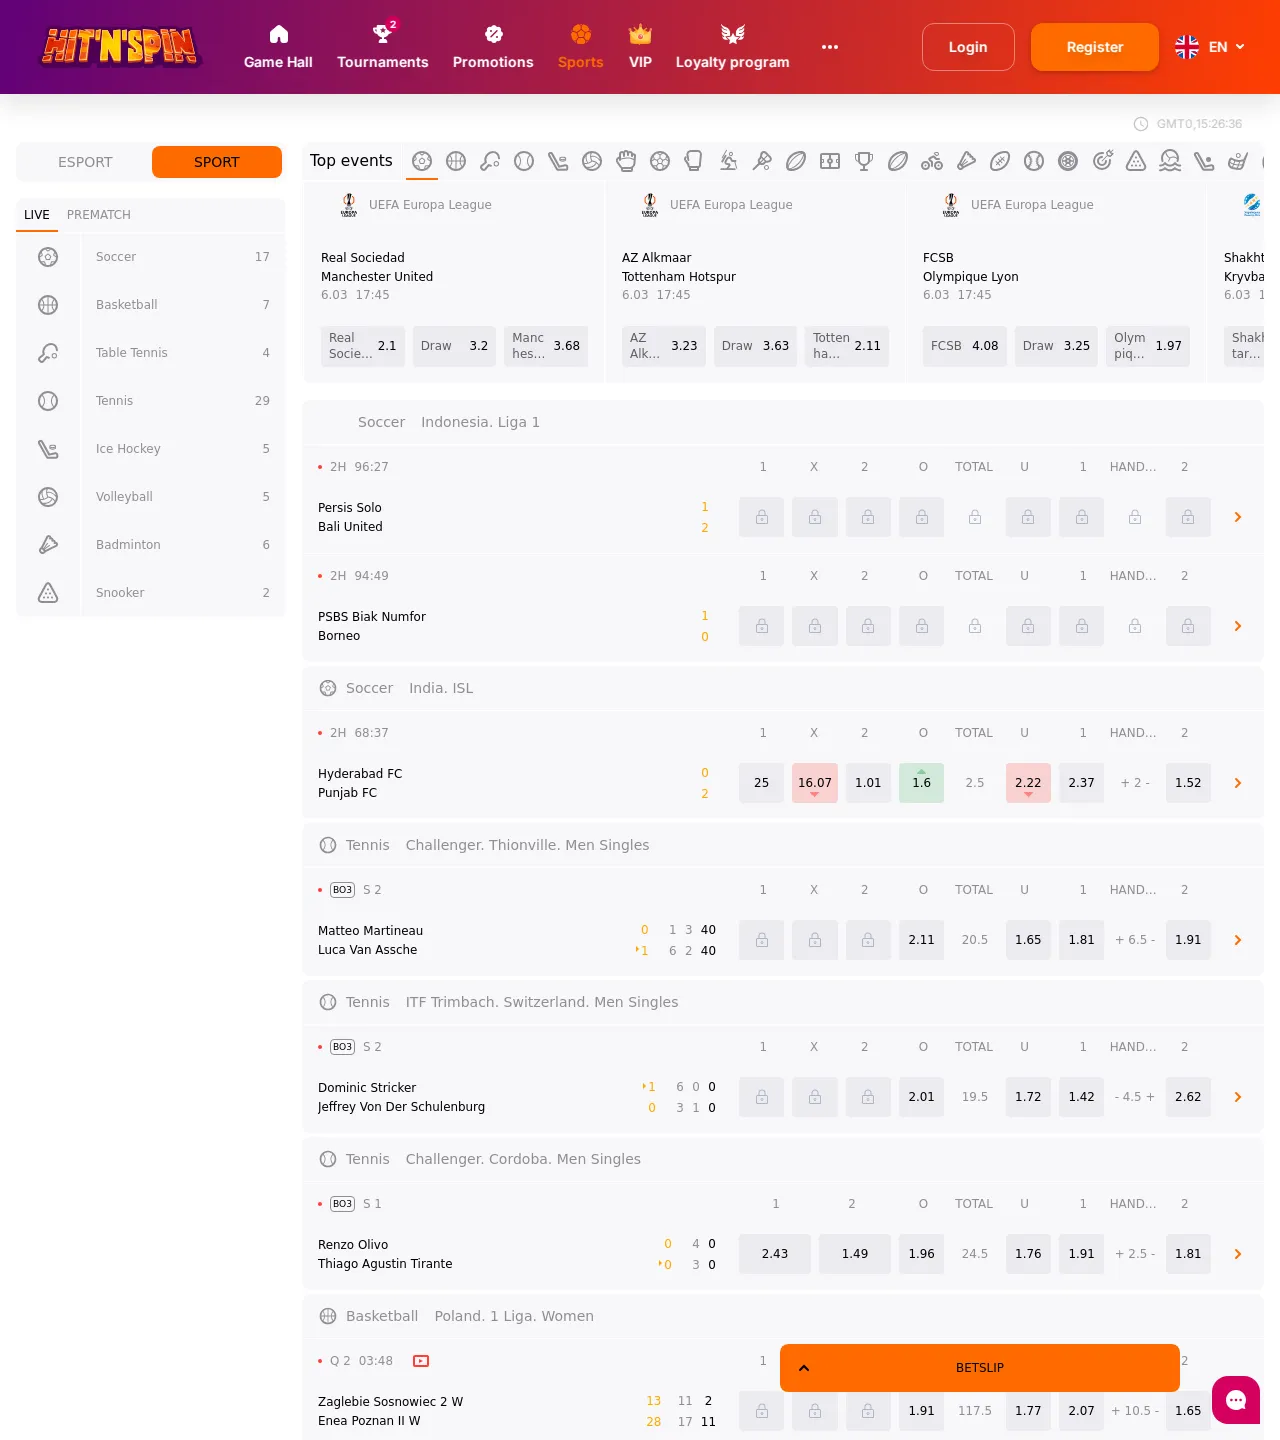Expand Hyderabad FC vs Punjab FC markets
1280x1440 pixels.
coord(1238,783)
